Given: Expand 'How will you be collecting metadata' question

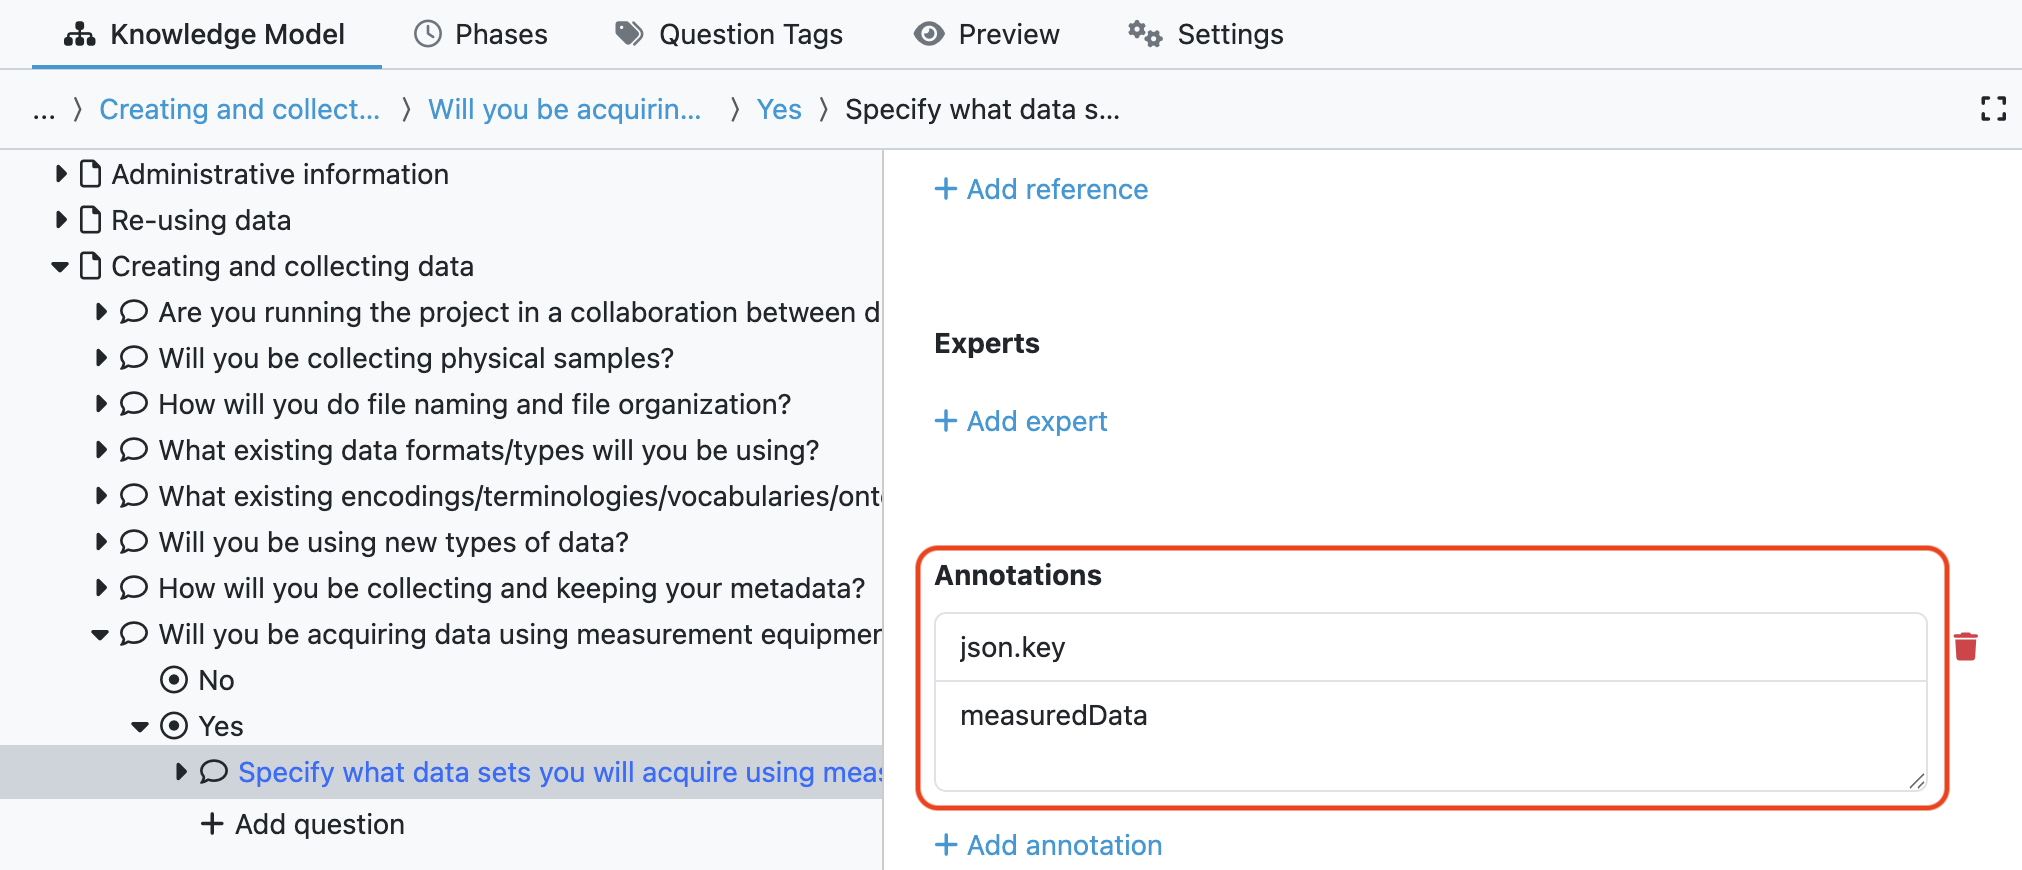Looking at the screenshot, I should [101, 588].
